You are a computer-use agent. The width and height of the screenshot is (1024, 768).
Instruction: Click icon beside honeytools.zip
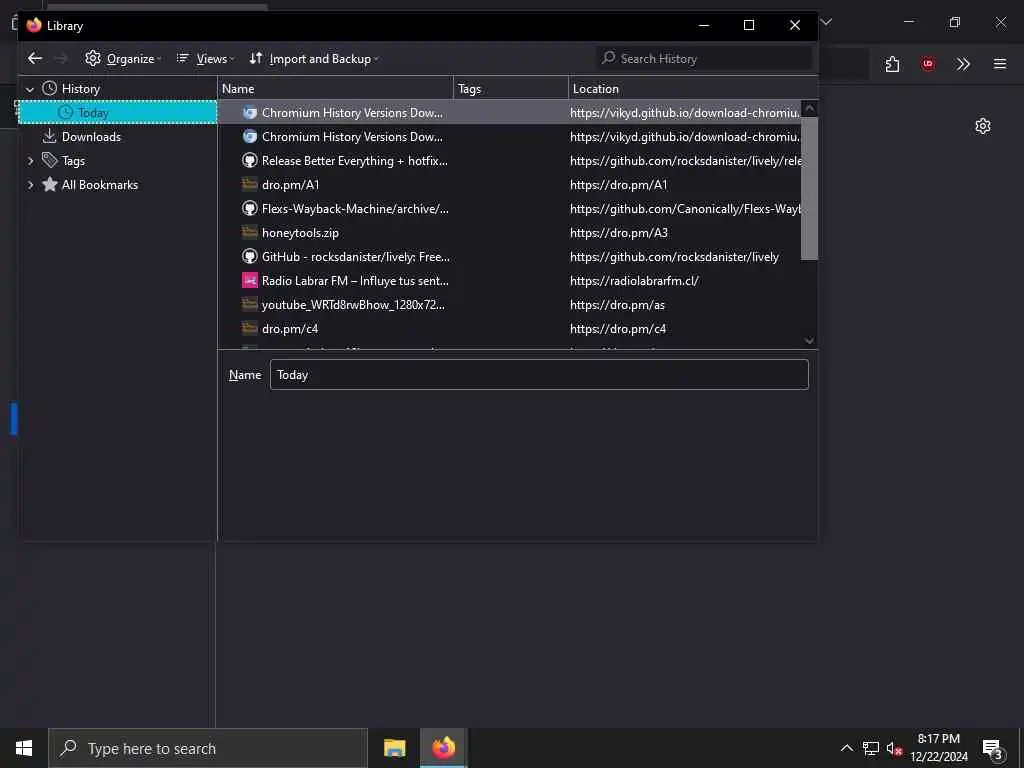249,232
